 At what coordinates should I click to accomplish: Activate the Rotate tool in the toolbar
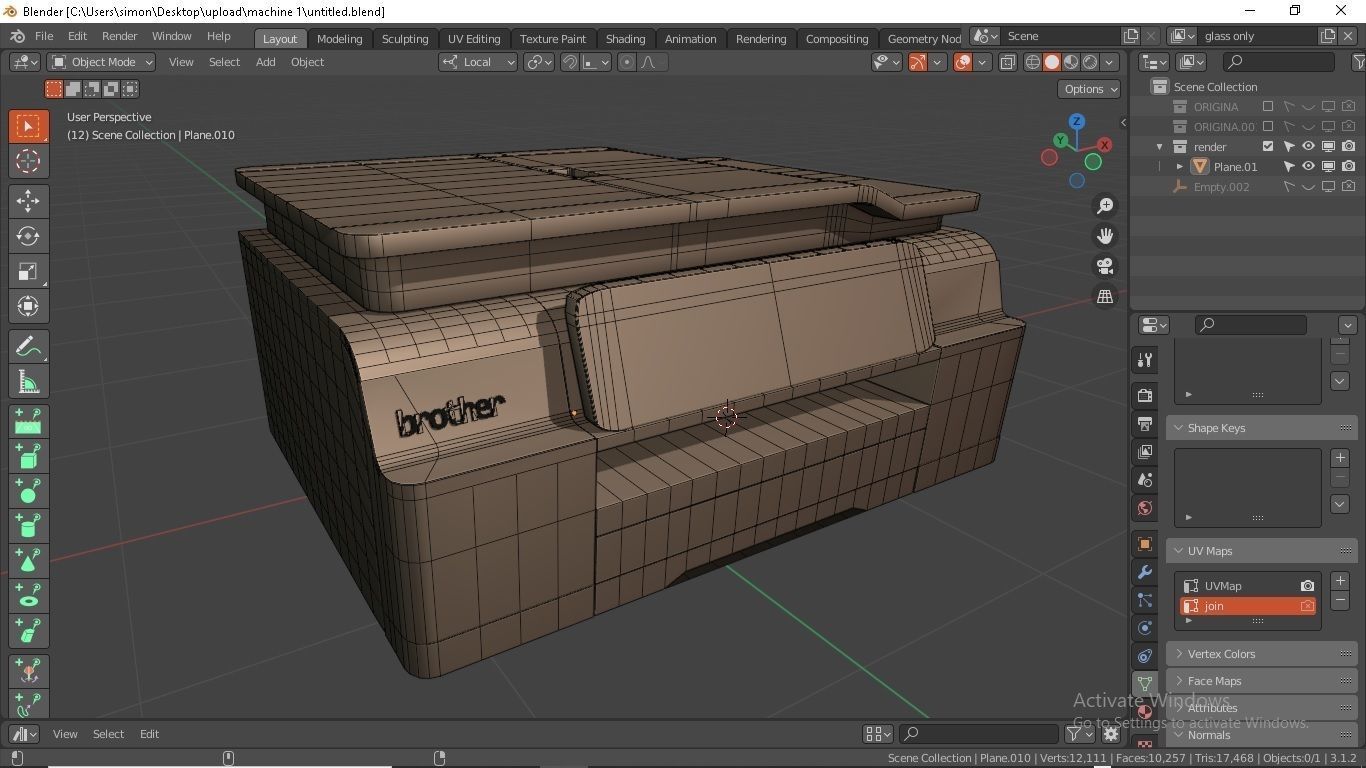click(28, 236)
